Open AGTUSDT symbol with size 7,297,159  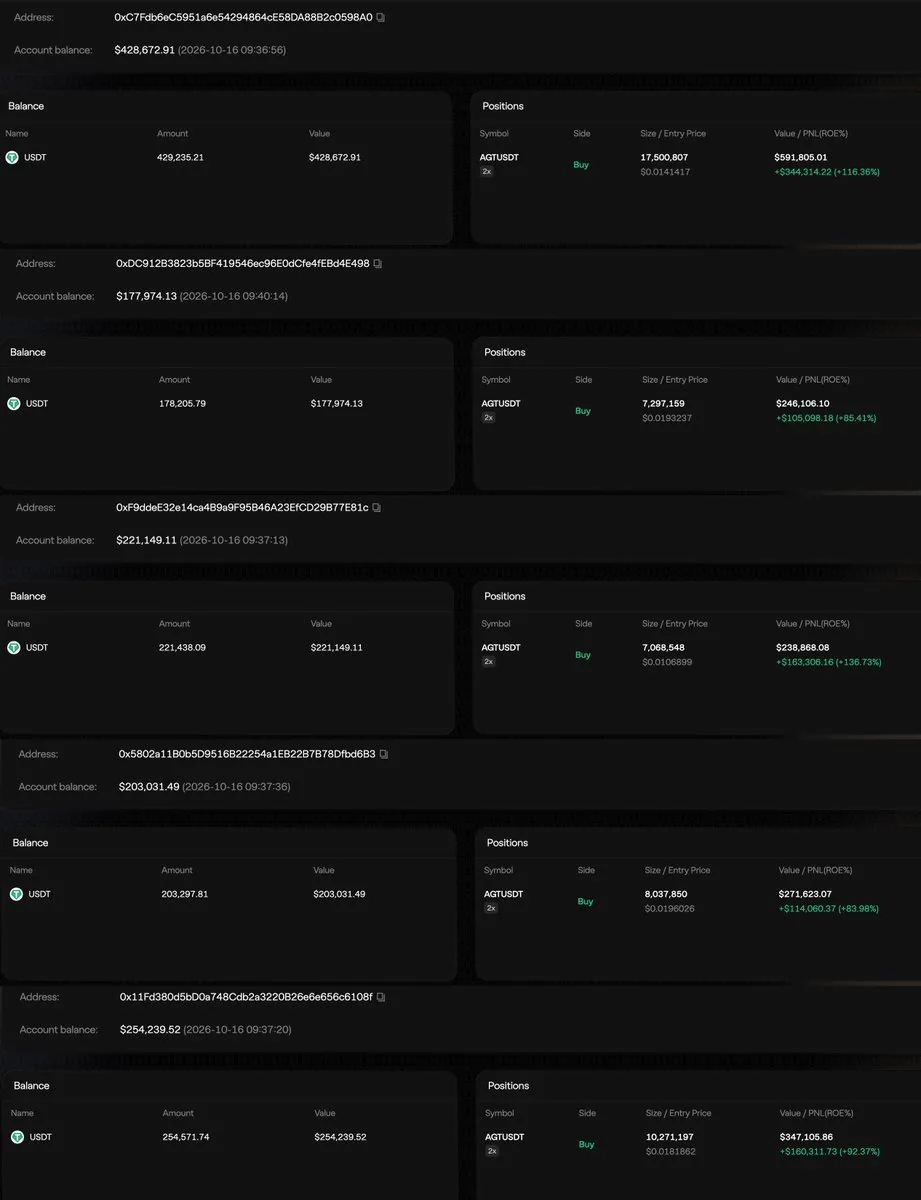pos(501,403)
